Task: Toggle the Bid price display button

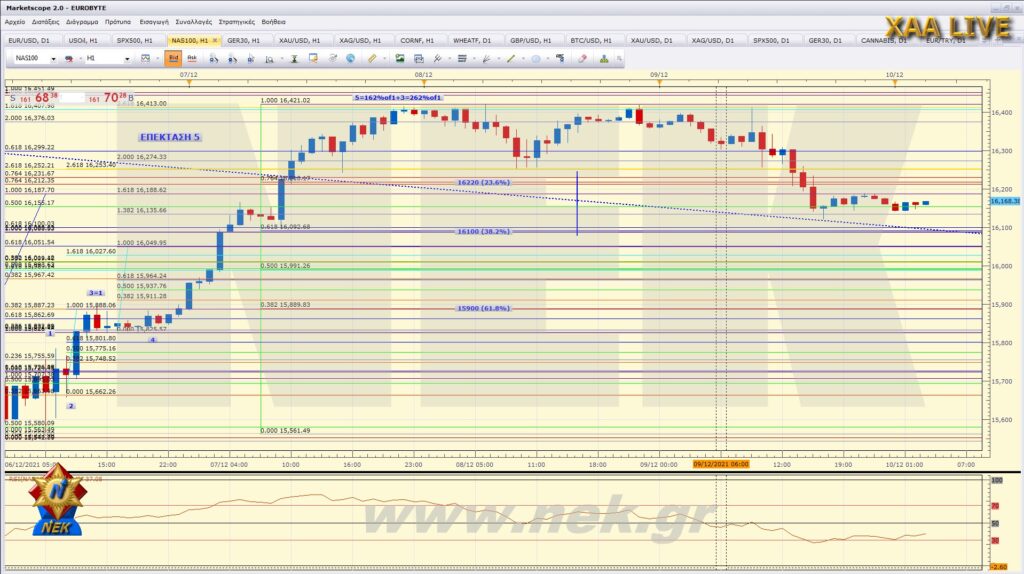Action: (173, 58)
